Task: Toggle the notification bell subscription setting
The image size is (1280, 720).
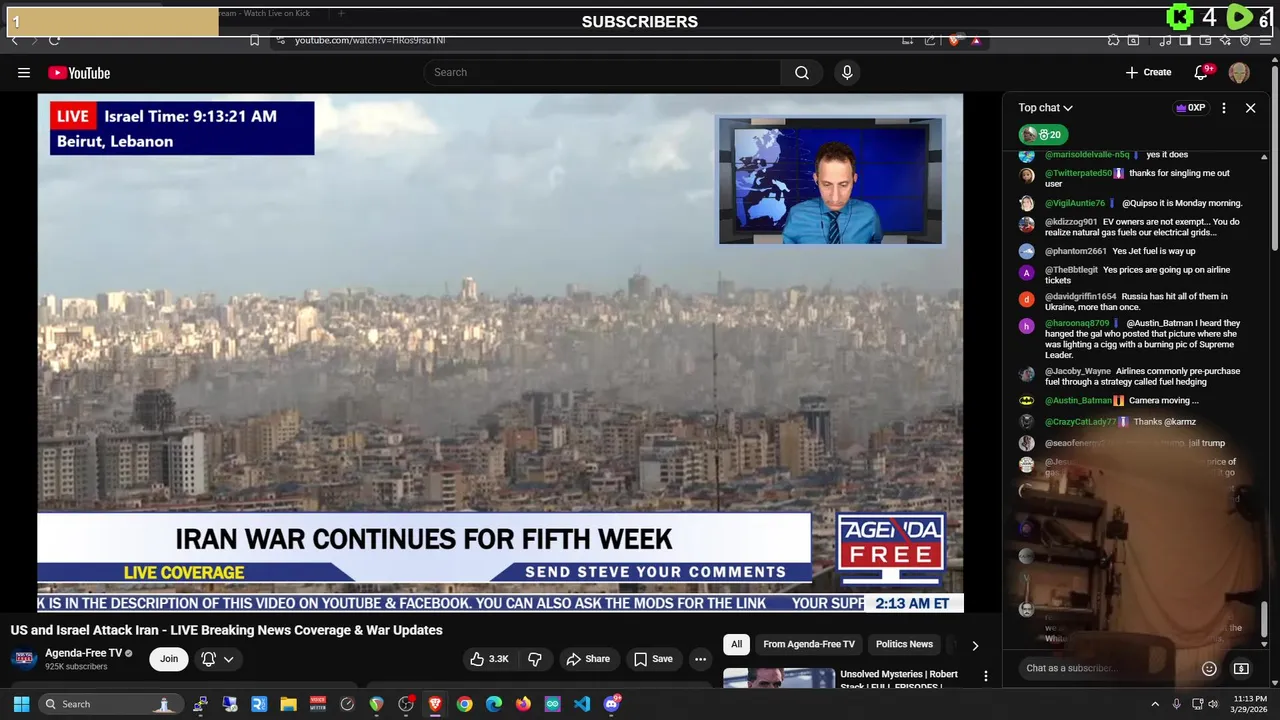Action: point(208,659)
